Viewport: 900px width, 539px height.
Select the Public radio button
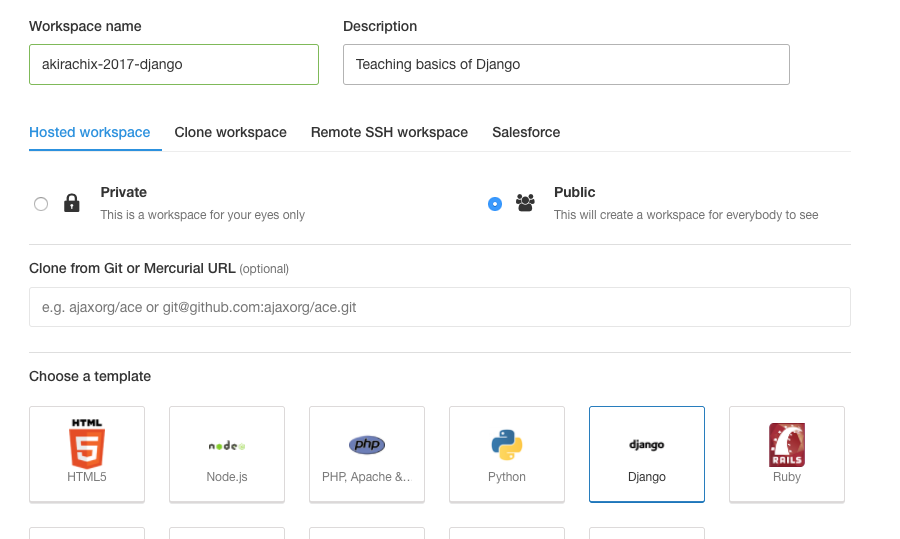495,204
